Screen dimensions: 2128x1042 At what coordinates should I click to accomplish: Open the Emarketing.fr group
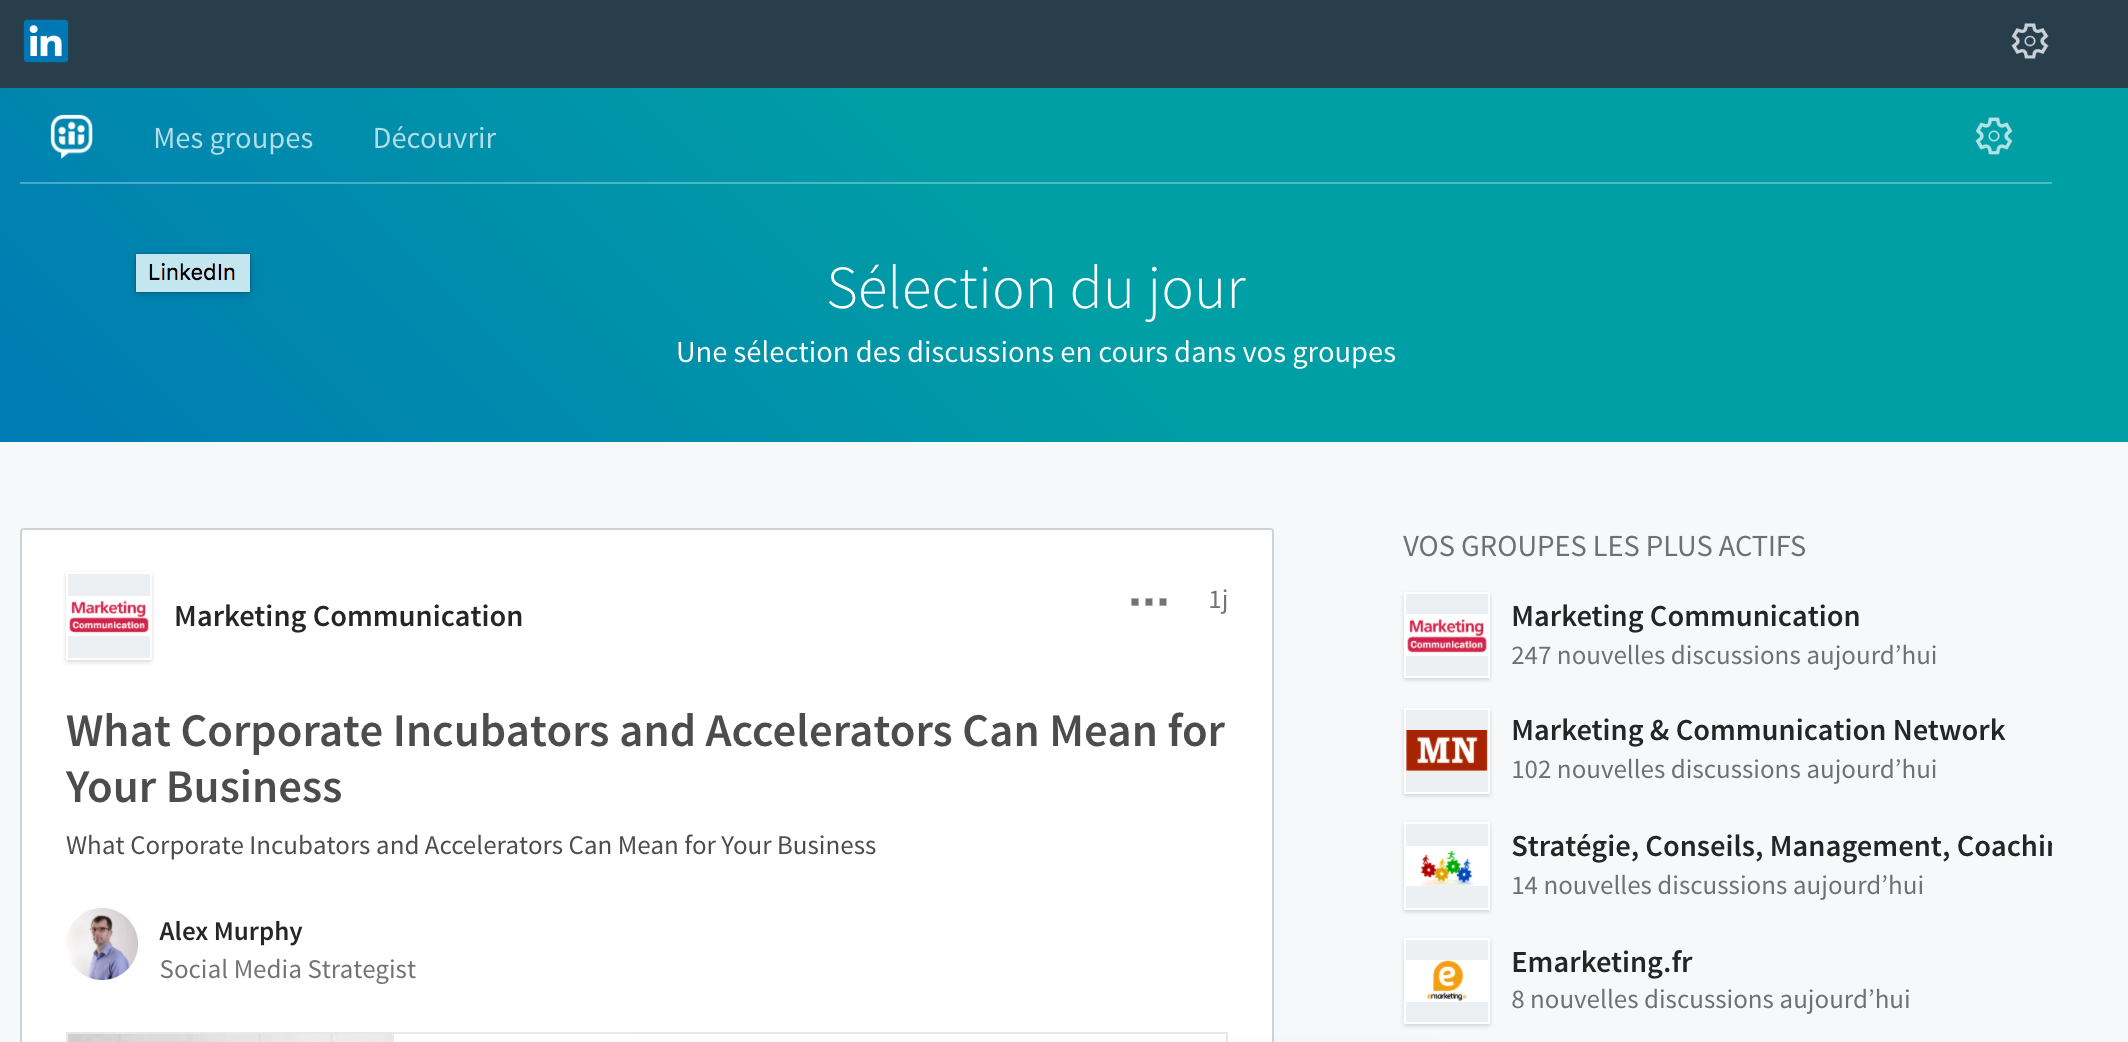(1602, 962)
